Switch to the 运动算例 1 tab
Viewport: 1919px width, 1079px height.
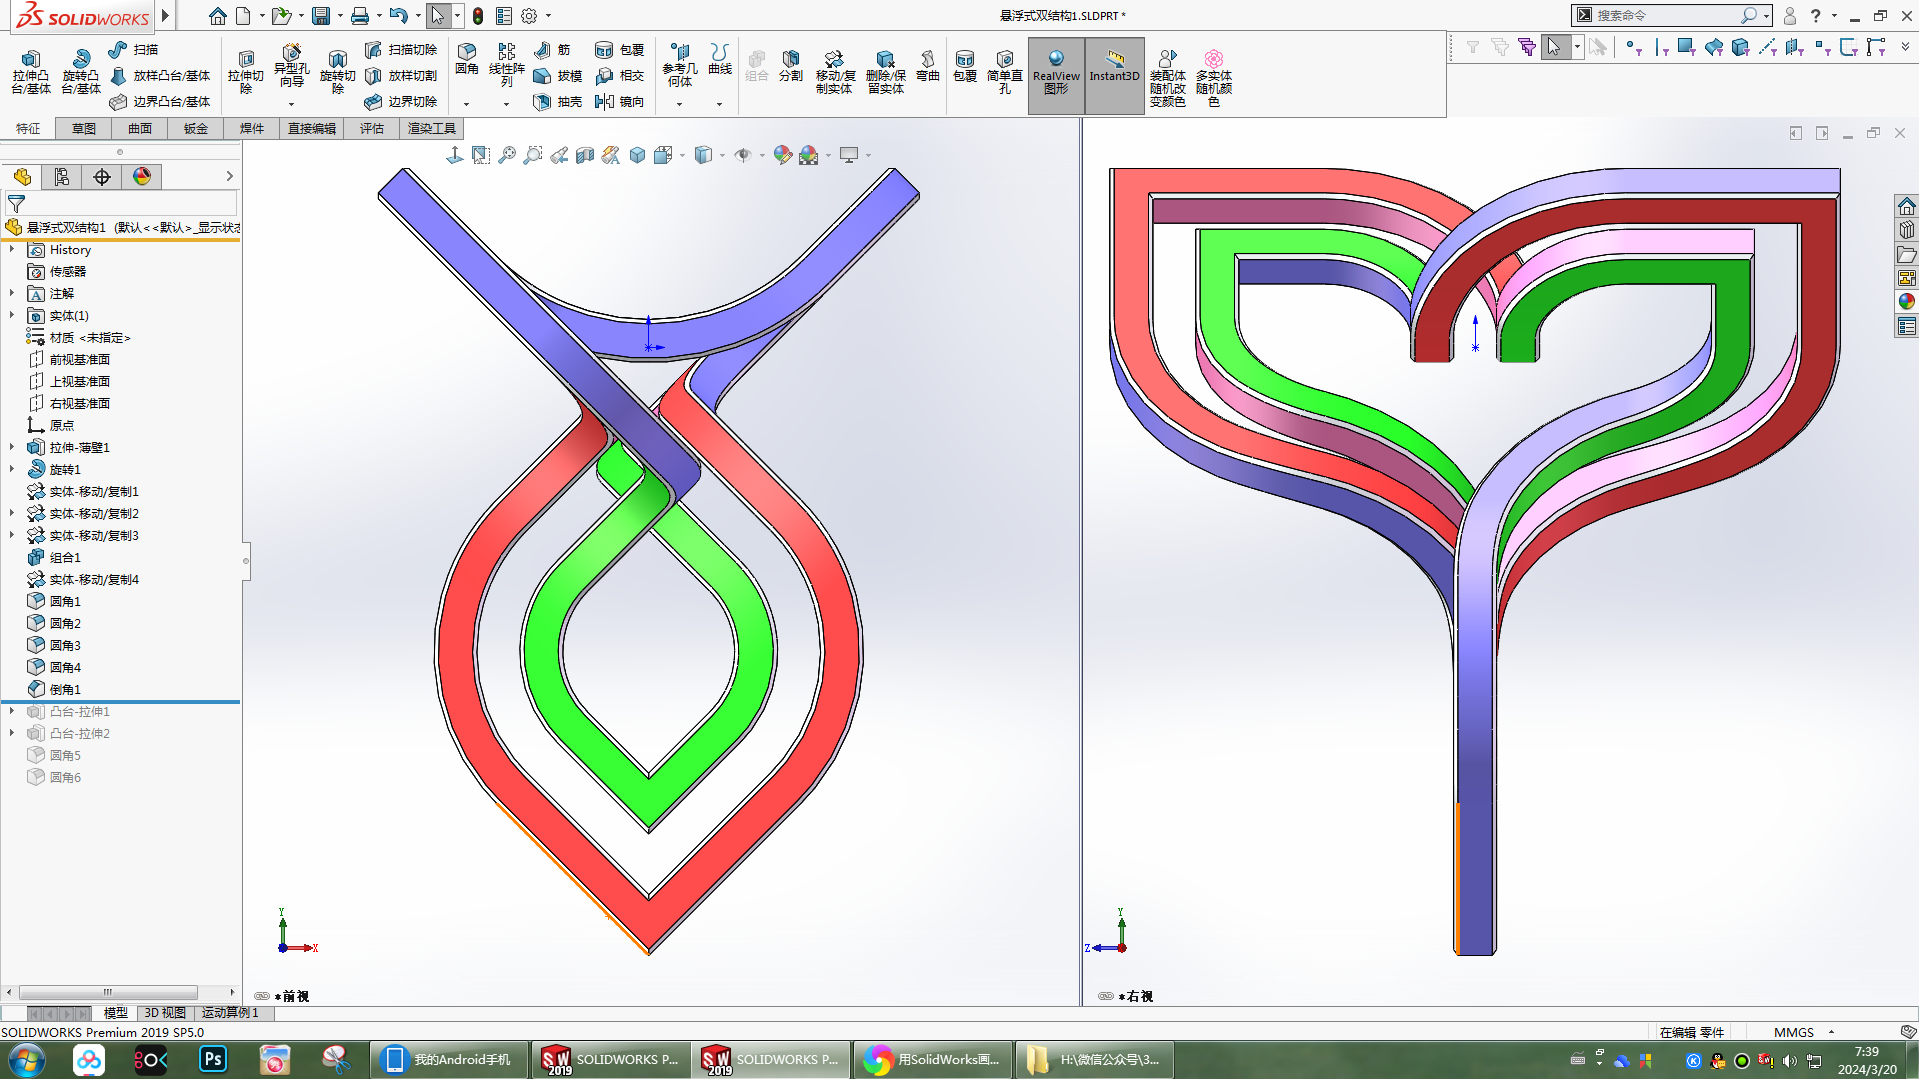pyautogui.click(x=230, y=1013)
